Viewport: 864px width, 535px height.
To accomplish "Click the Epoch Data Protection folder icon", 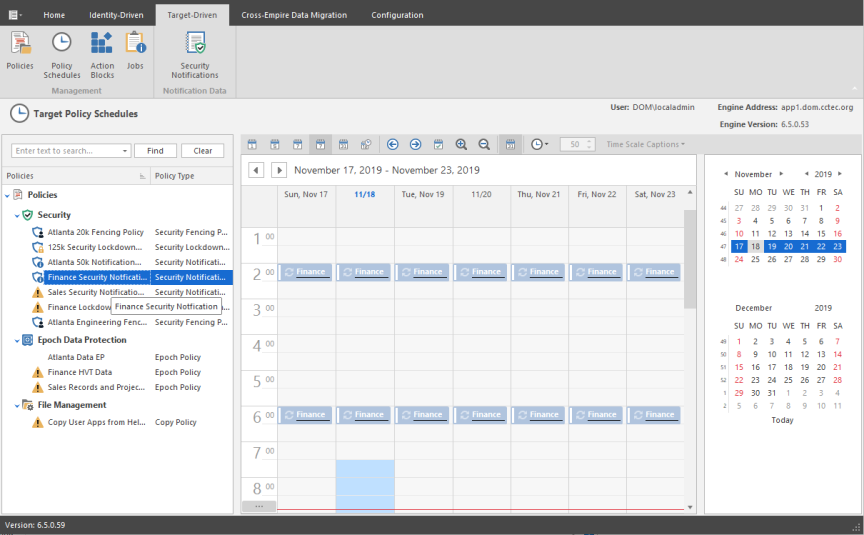I will coord(27,340).
